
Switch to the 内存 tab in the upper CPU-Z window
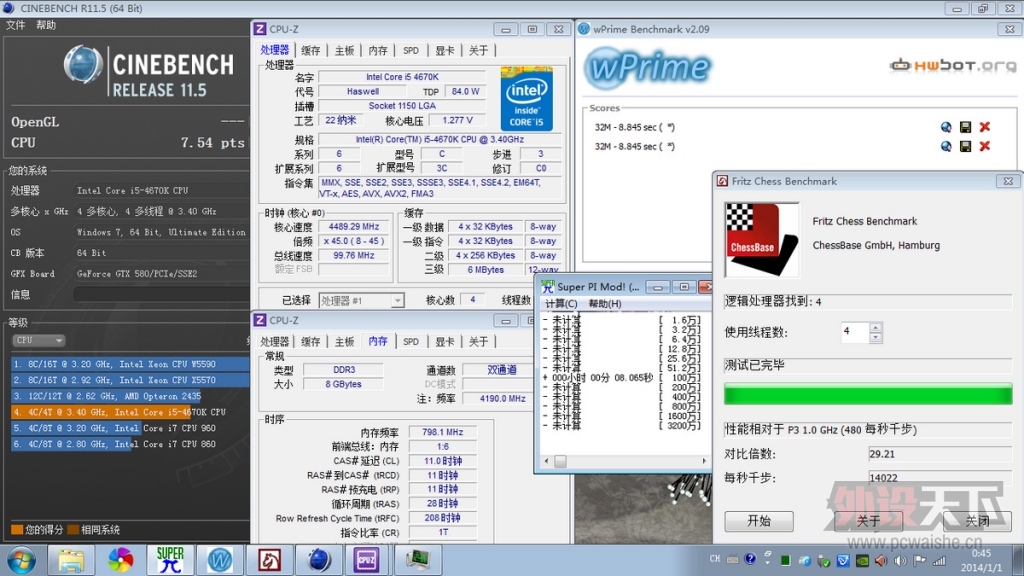[378, 50]
